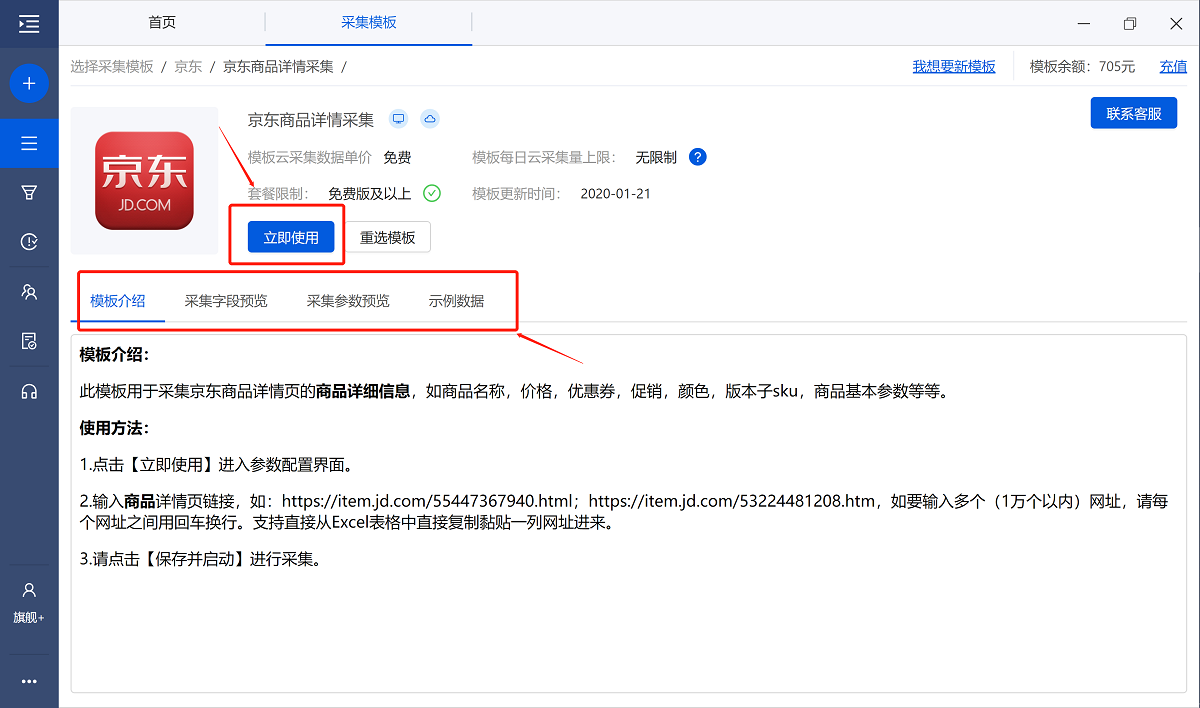Open the document check icon in sidebar
This screenshot has height=708, width=1200.
[29, 341]
